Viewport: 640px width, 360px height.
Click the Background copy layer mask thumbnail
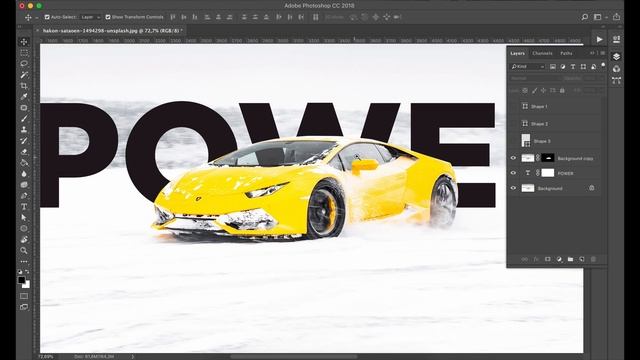click(x=548, y=158)
